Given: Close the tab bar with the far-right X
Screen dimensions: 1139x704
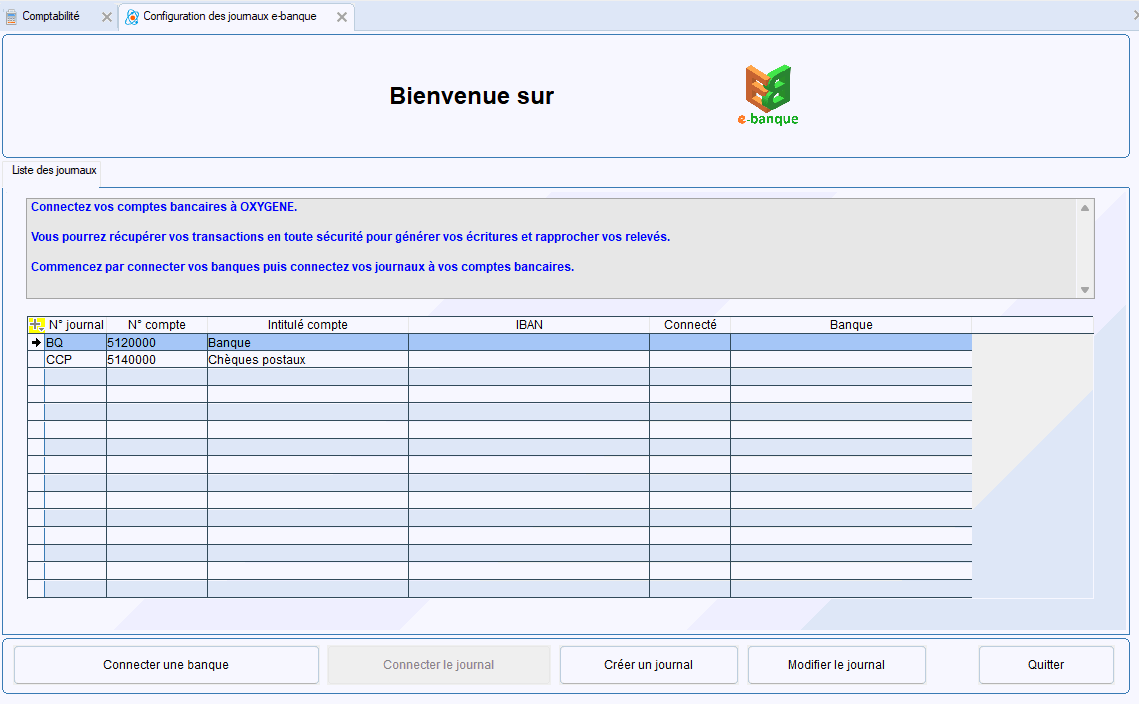Looking at the screenshot, I should tap(1135, 15).
